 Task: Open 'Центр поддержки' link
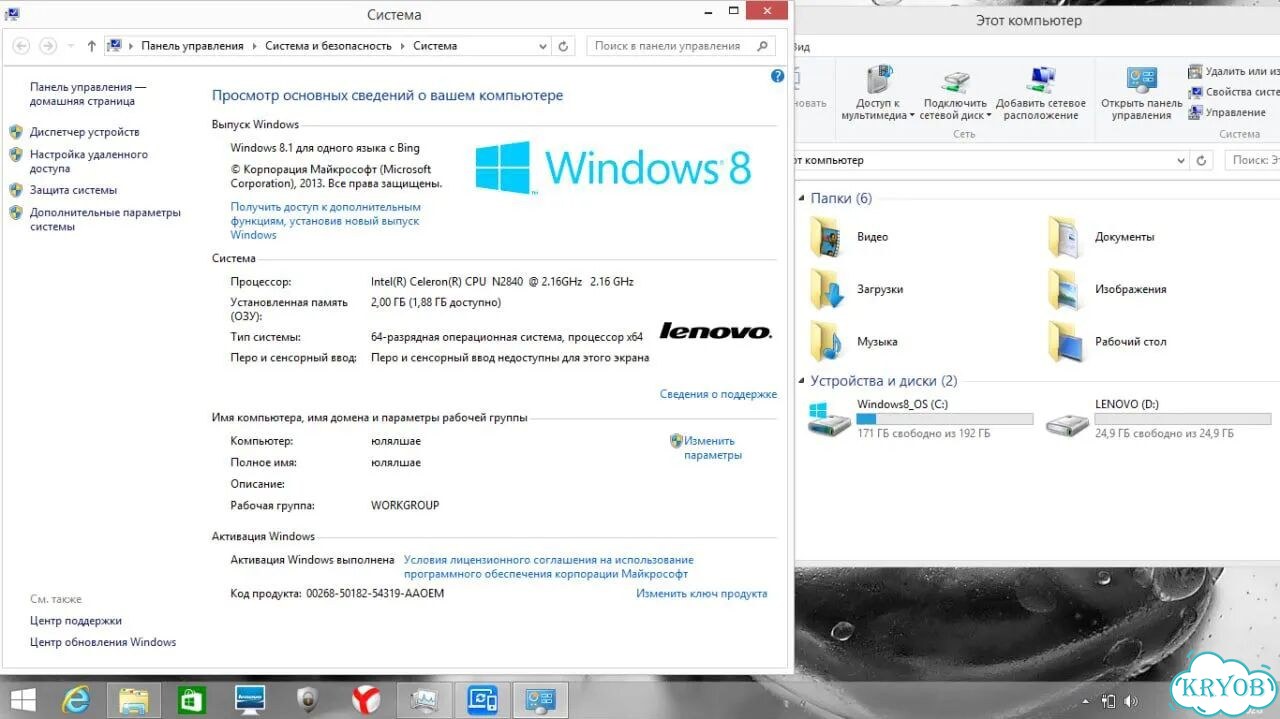pos(76,620)
